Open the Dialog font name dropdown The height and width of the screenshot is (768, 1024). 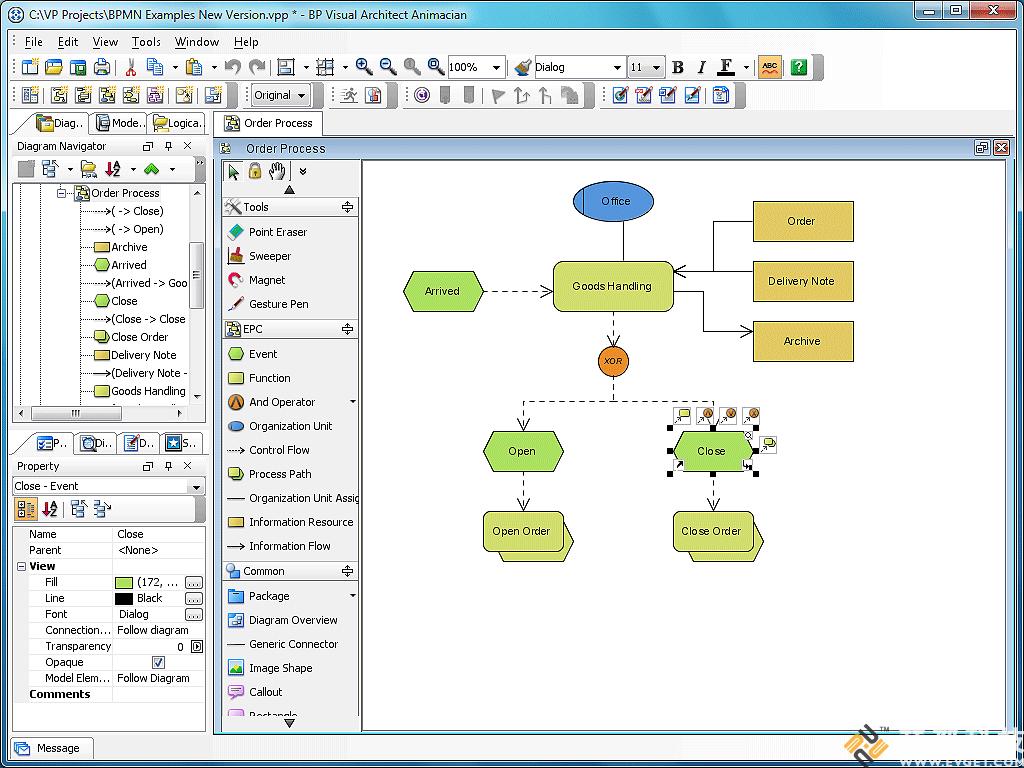(616, 67)
